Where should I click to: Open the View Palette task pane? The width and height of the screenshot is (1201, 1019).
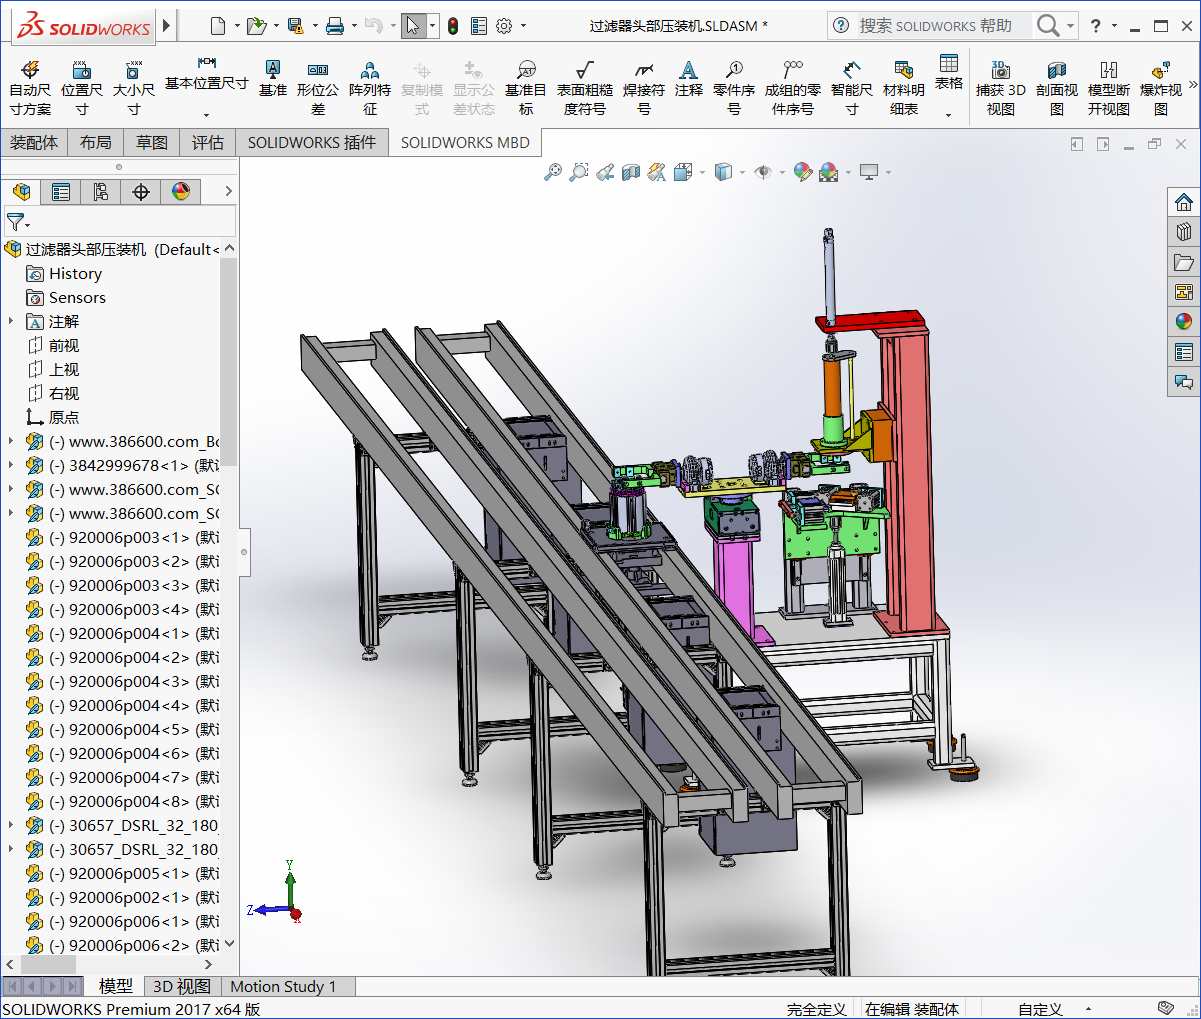tap(1184, 292)
